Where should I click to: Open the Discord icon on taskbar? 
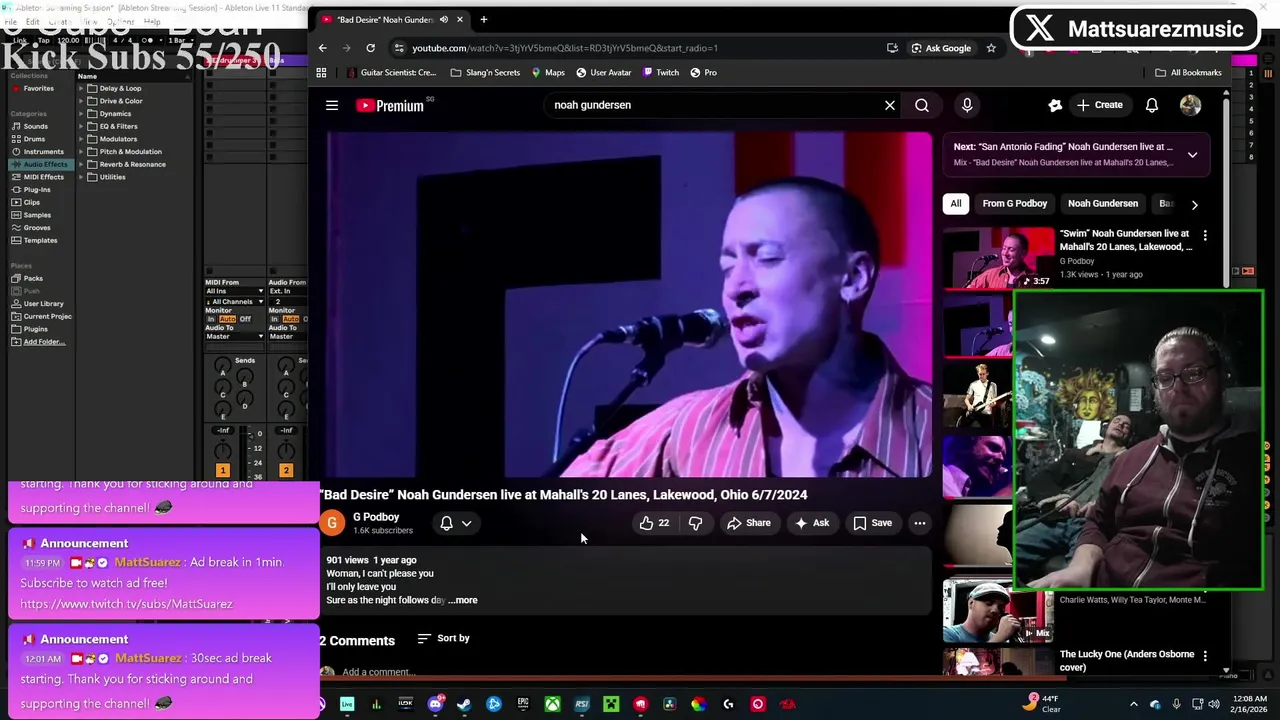pyautogui.click(x=435, y=704)
